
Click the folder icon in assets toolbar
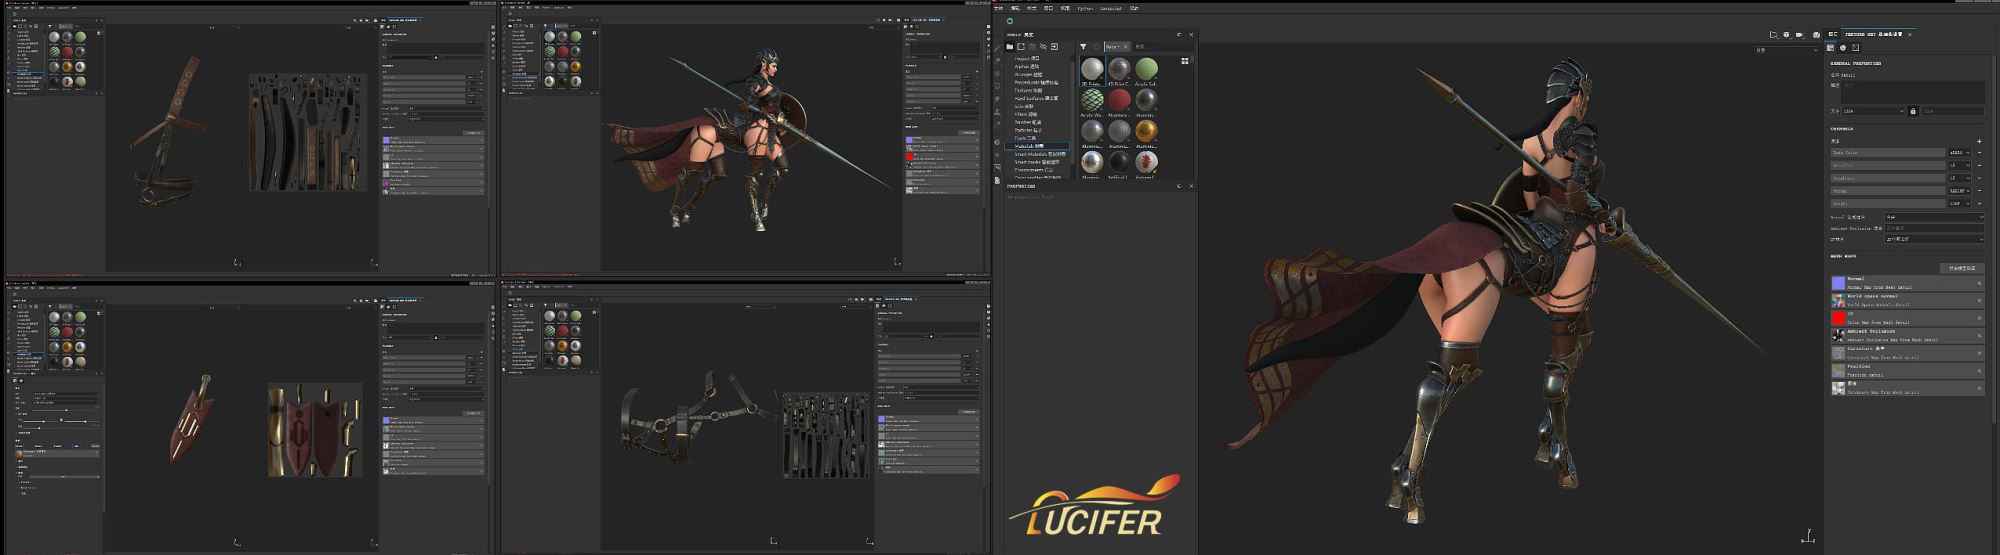[1010, 46]
